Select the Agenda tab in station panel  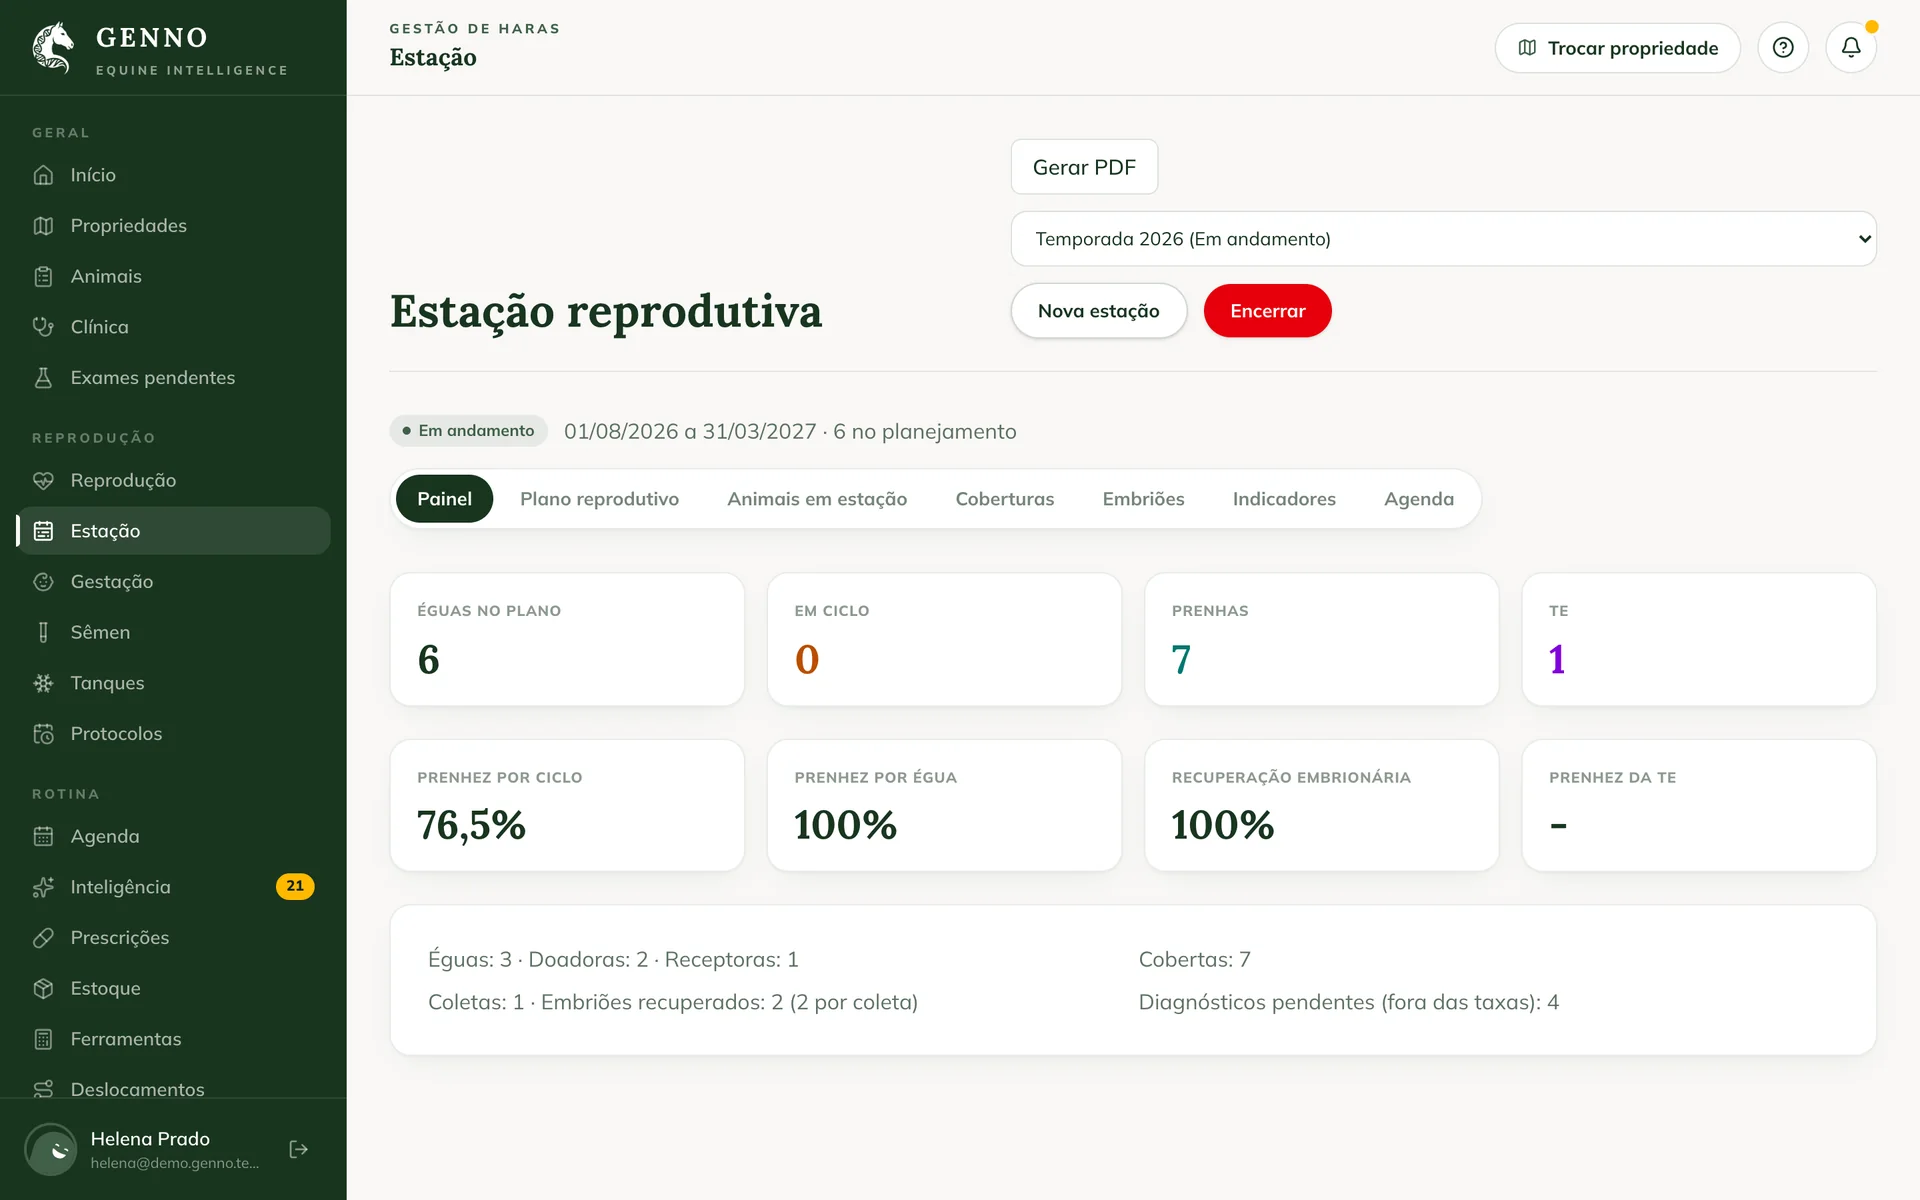point(1418,499)
